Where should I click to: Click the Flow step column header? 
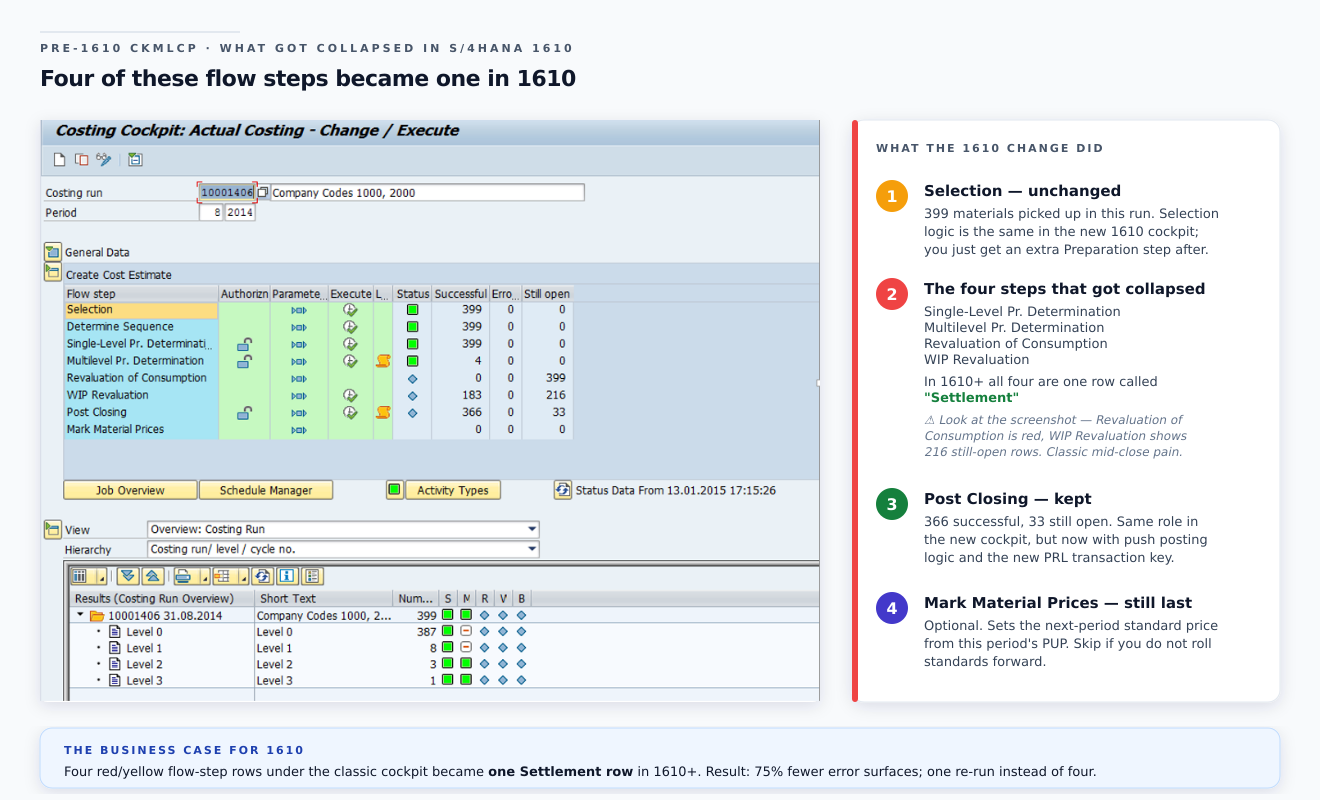tap(141, 294)
